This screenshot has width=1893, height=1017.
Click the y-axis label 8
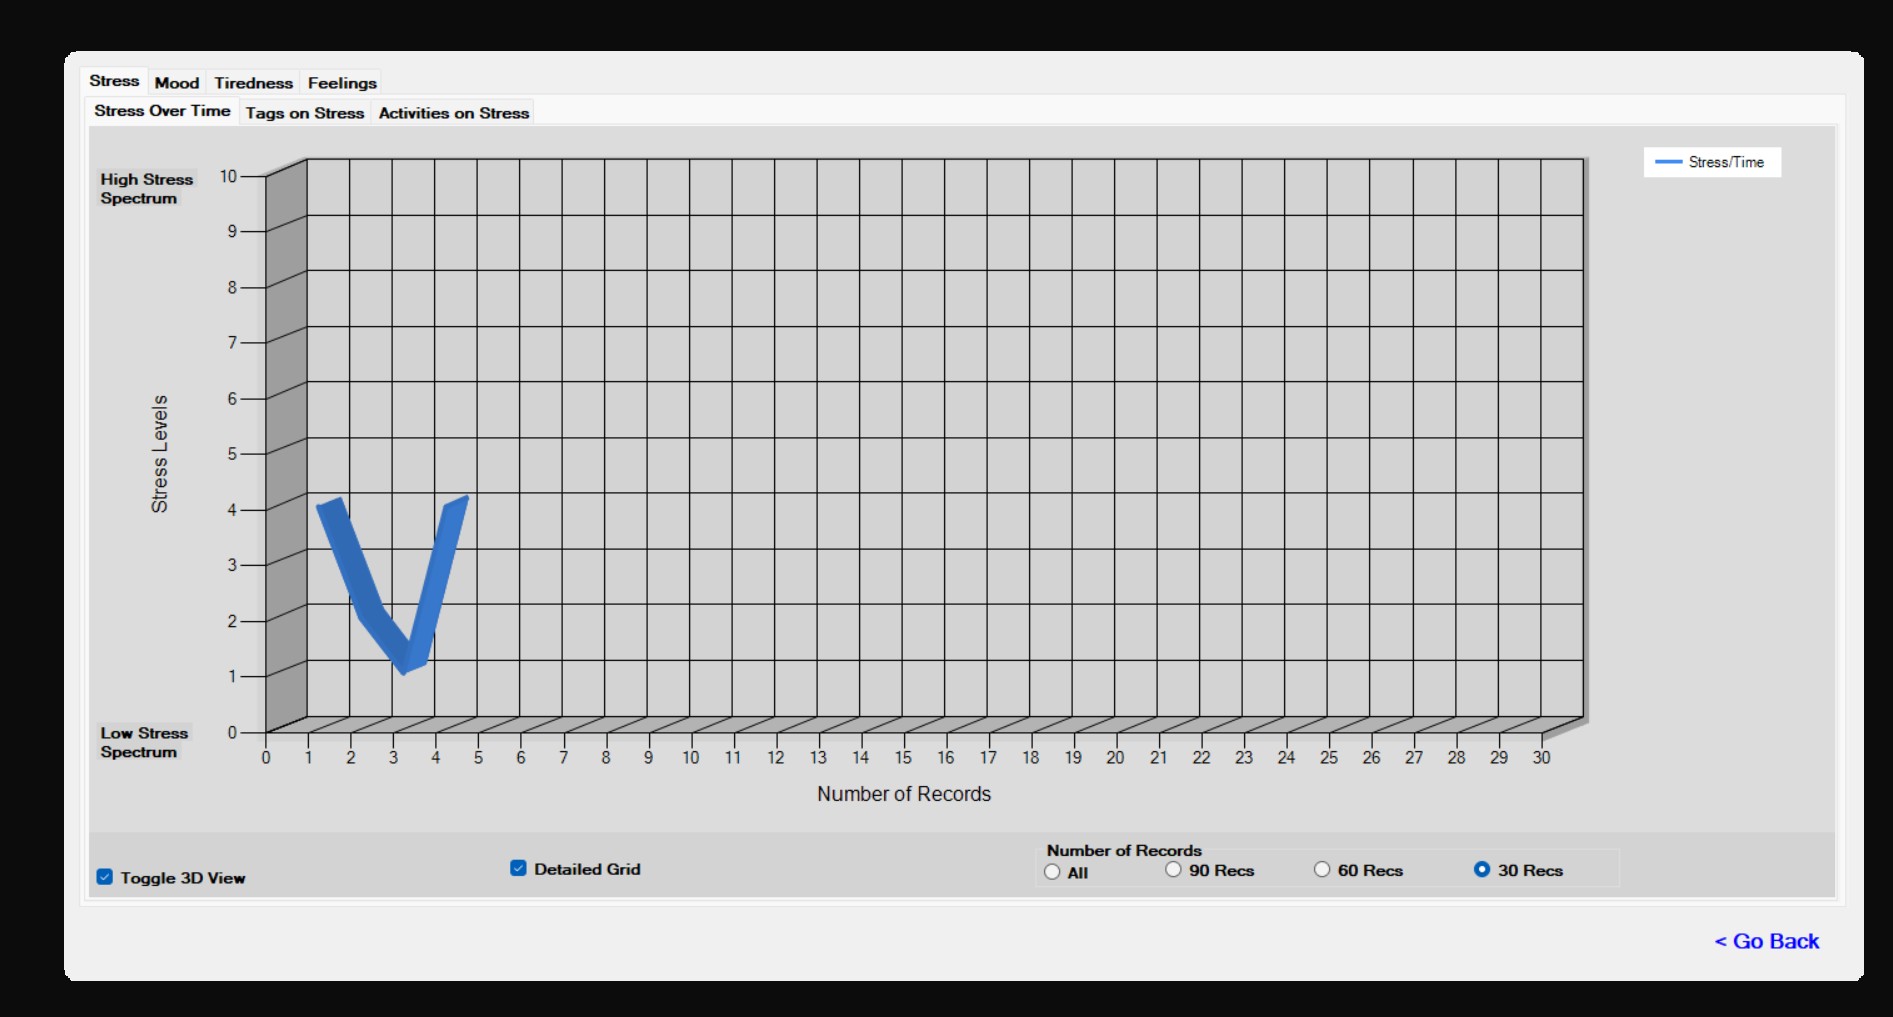pos(232,288)
